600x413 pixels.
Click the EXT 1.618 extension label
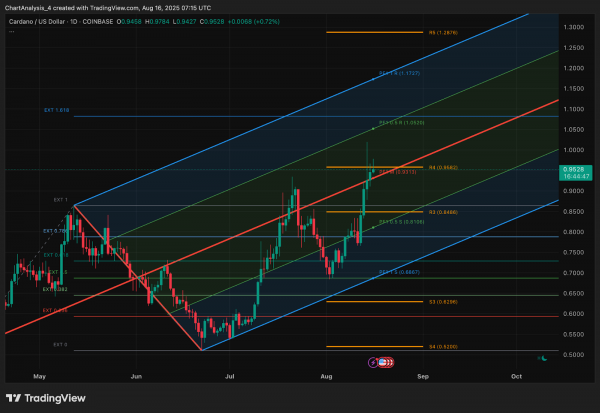click(57, 110)
